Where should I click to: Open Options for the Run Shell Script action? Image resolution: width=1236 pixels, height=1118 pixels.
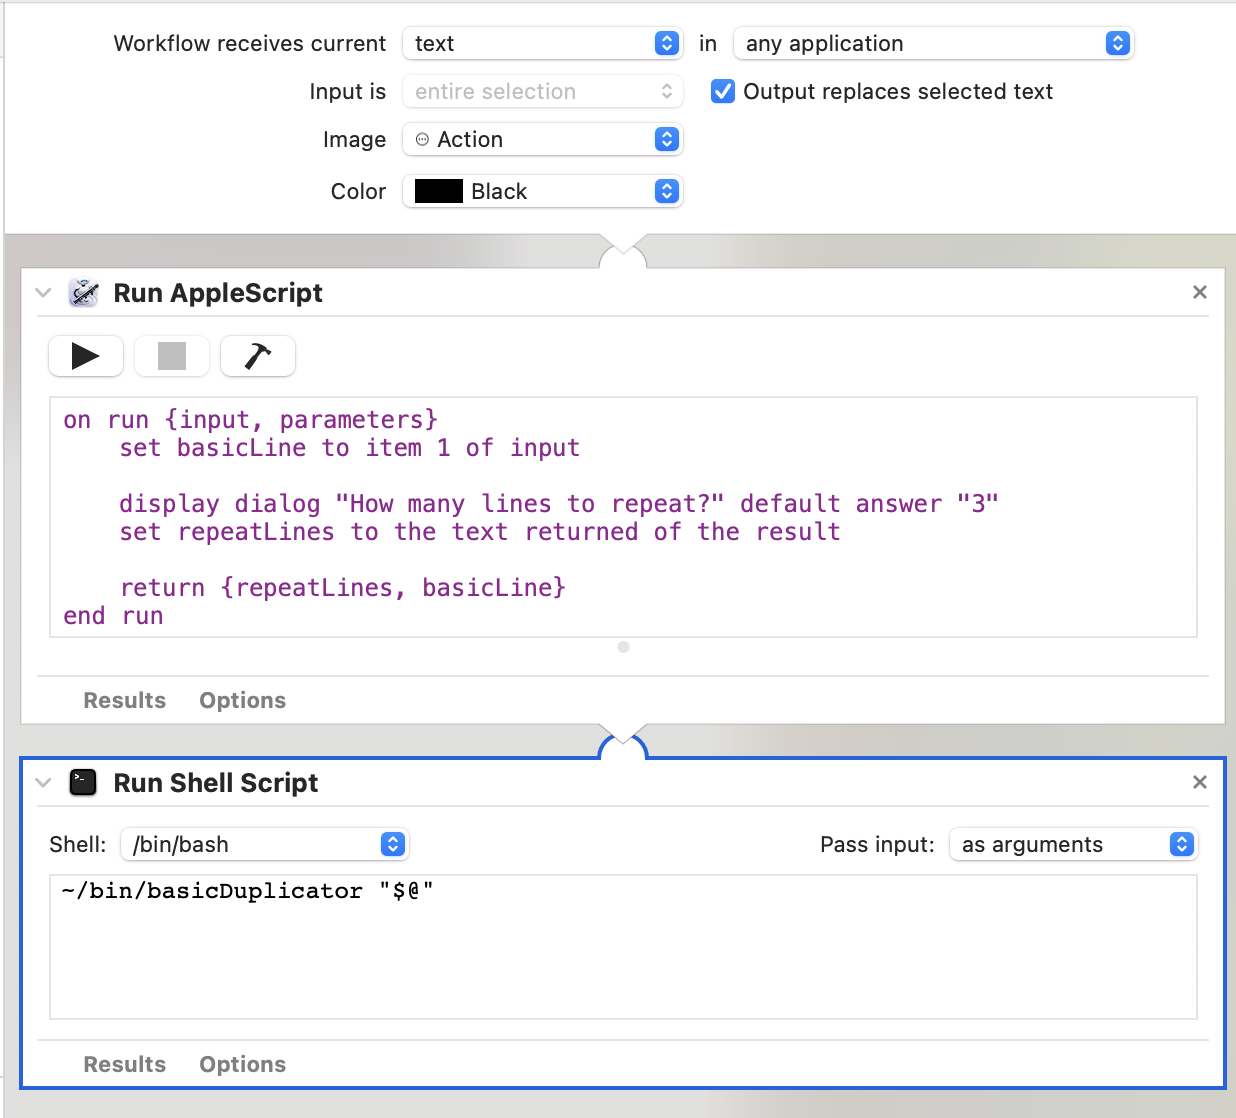242,1065
